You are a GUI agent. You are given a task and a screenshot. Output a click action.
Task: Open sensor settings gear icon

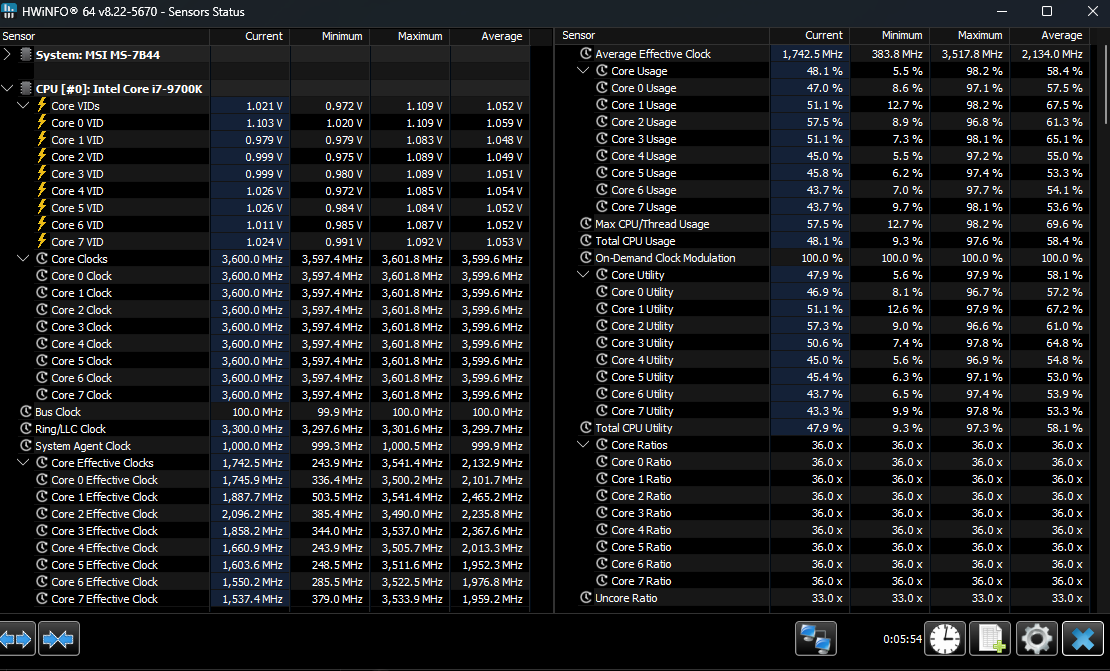click(x=1036, y=639)
